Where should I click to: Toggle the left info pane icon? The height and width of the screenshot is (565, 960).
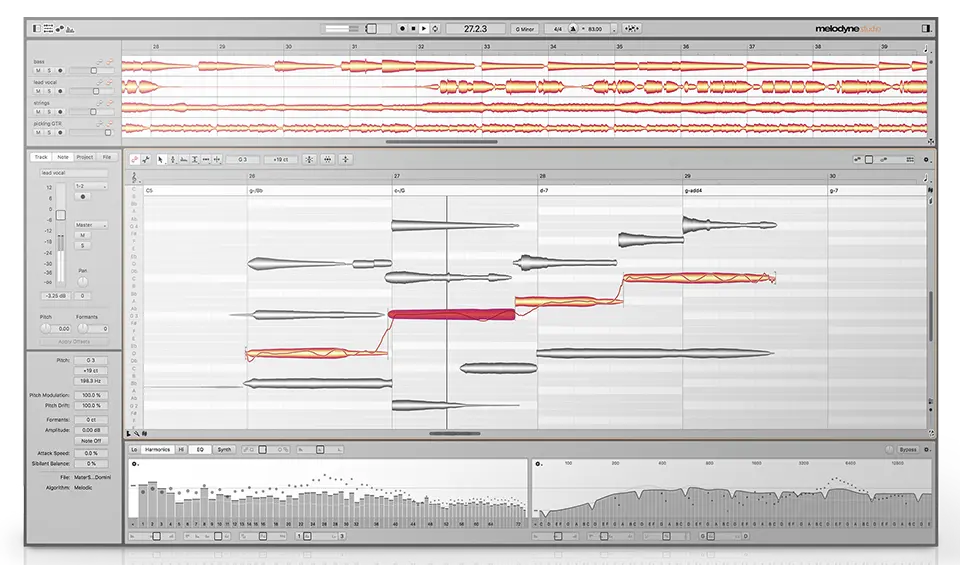[x=37, y=28]
